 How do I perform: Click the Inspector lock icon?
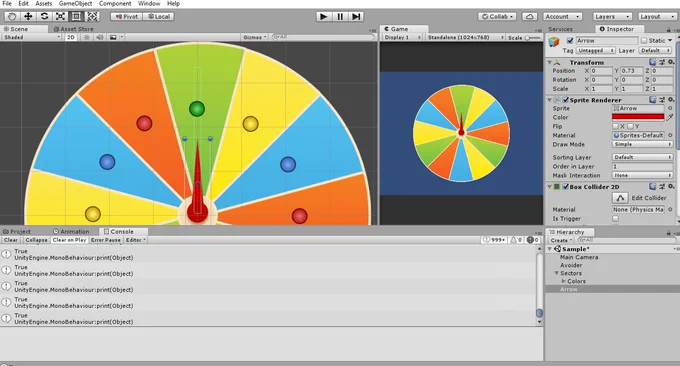click(x=669, y=29)
